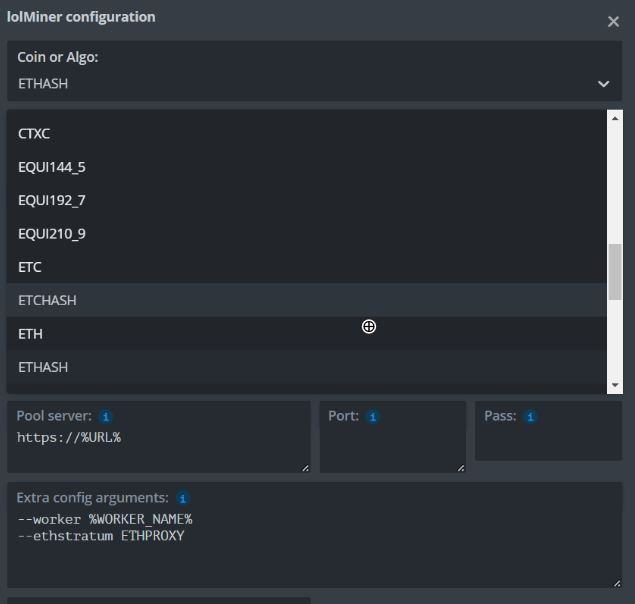
Task: Pick EQUI210_9 algorithm
Action: 306,234
